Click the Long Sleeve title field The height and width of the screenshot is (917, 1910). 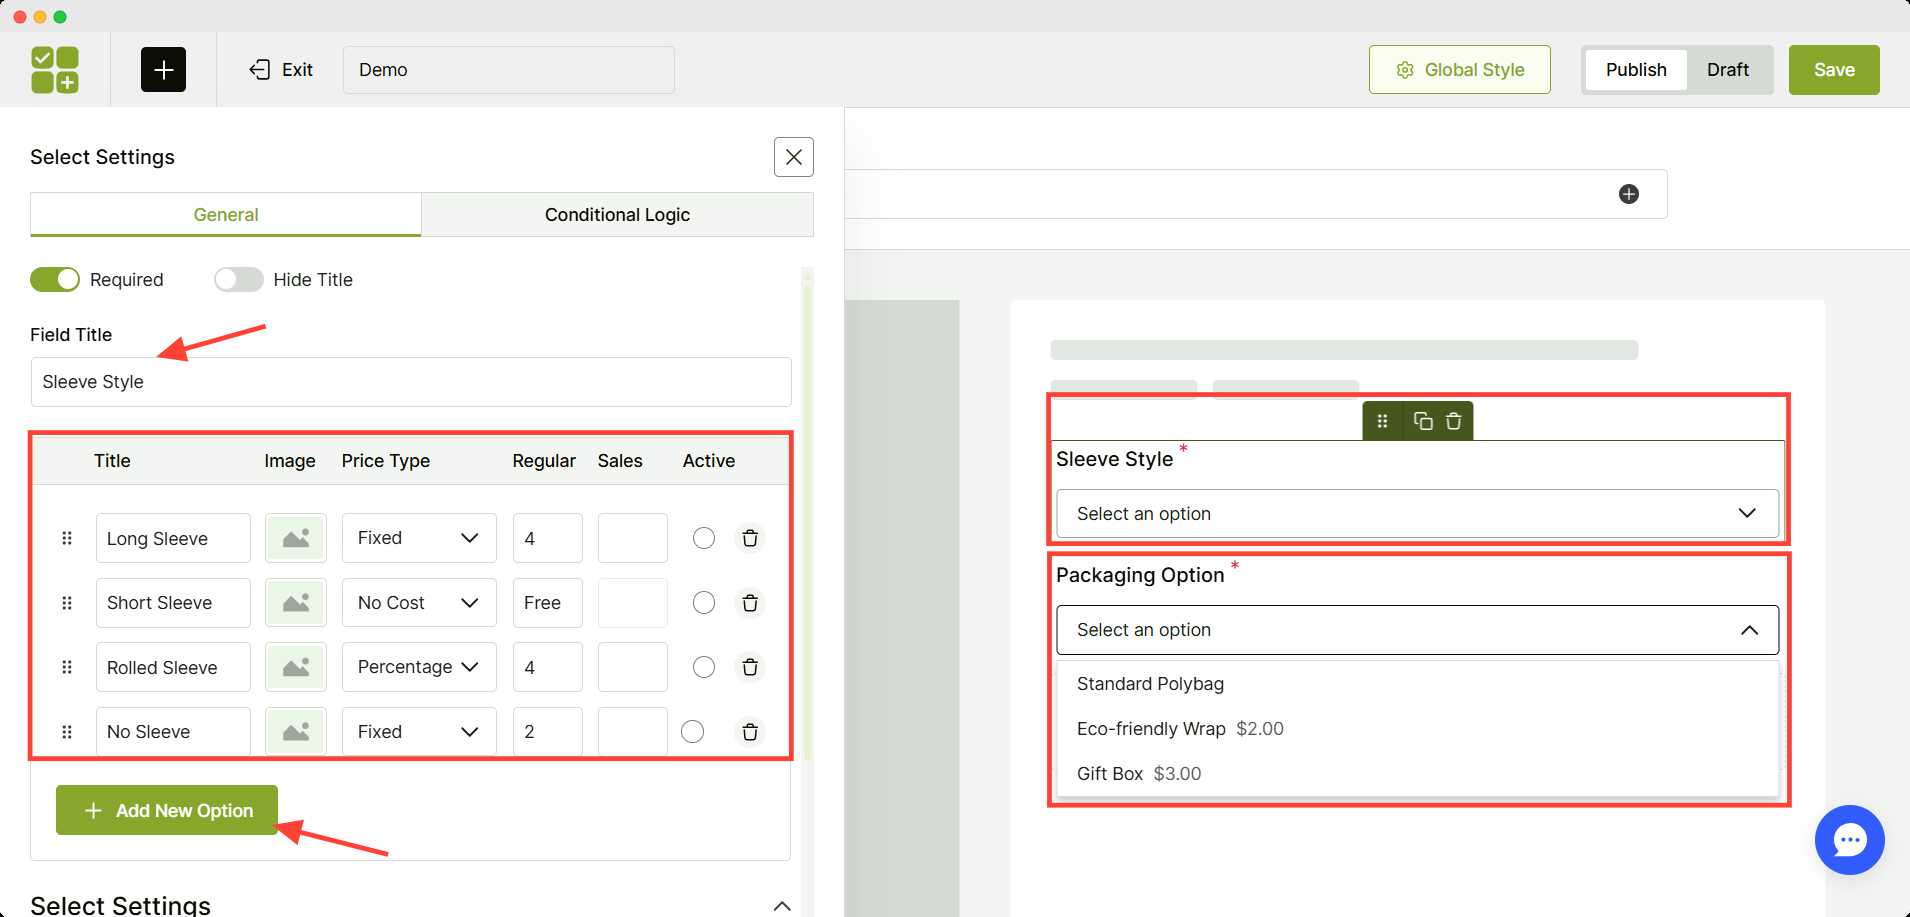173,538
